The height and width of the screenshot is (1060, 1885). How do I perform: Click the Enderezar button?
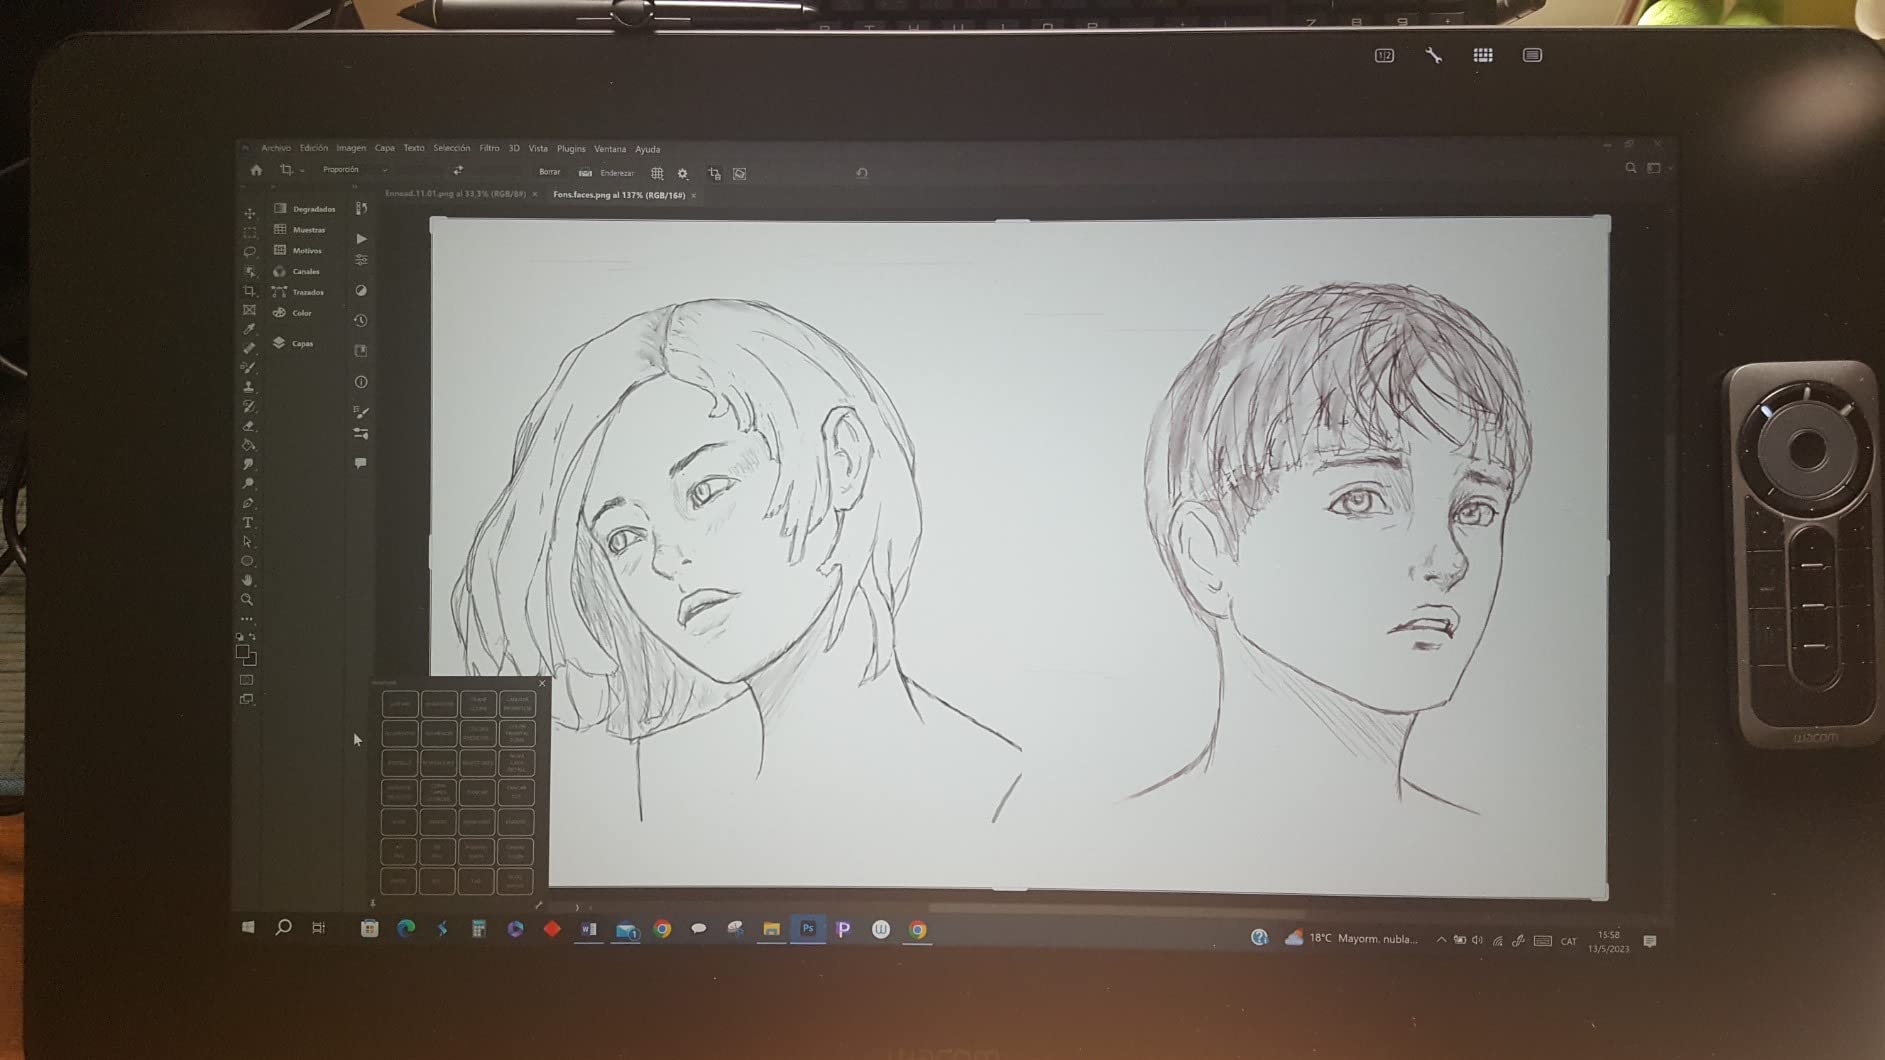(x=616, y=173)
